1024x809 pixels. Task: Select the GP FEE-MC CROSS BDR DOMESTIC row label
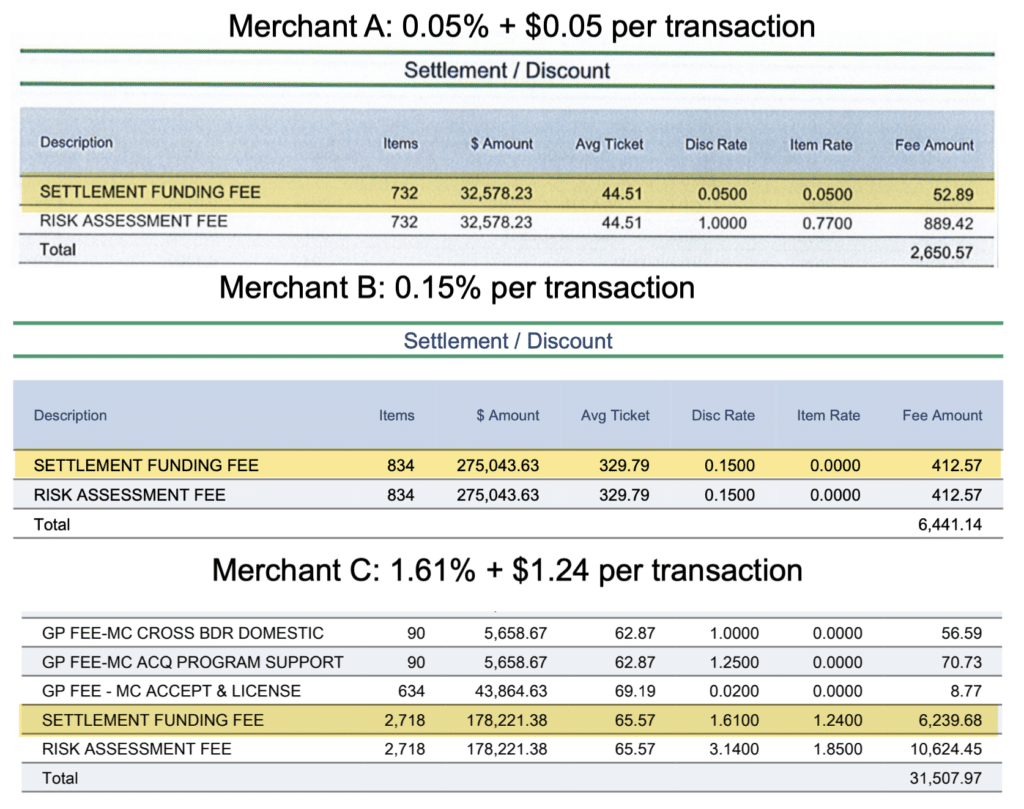point(183,633)
